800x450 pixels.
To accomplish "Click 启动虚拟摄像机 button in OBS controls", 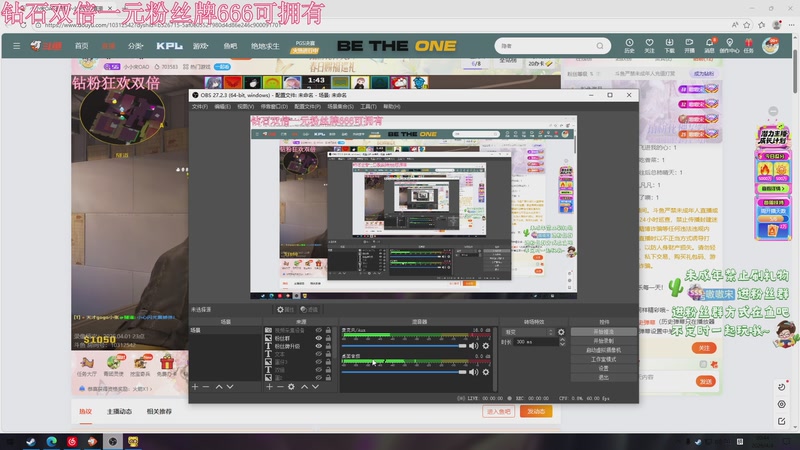I will (604, 350).
